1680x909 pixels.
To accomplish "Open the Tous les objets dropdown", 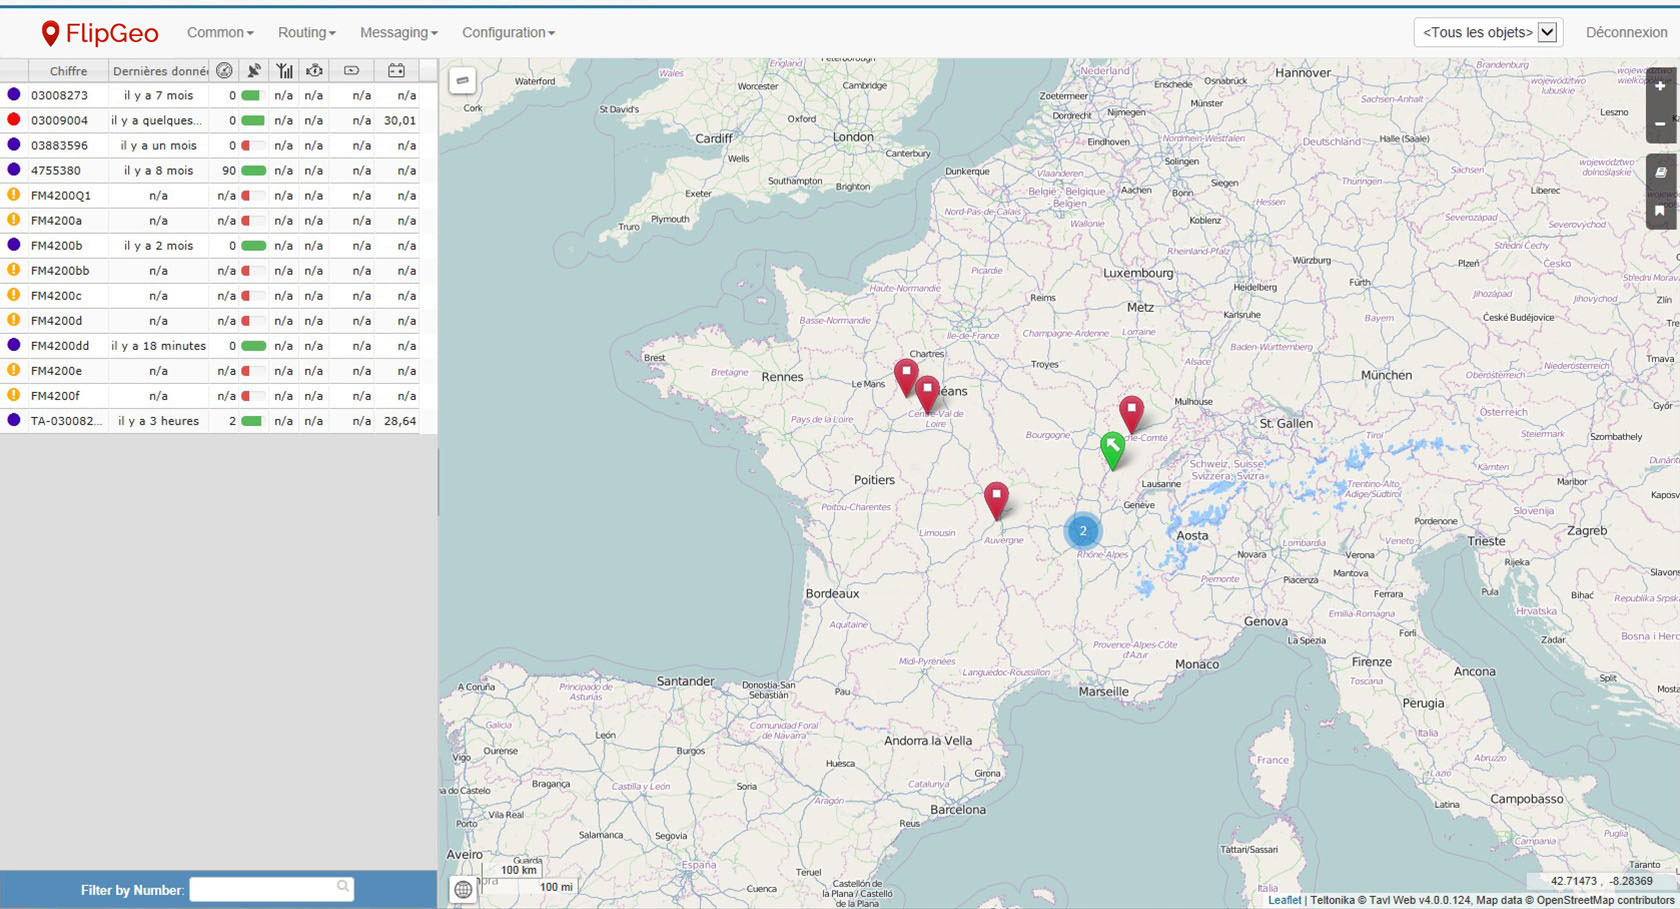I will click(1488, 32).
